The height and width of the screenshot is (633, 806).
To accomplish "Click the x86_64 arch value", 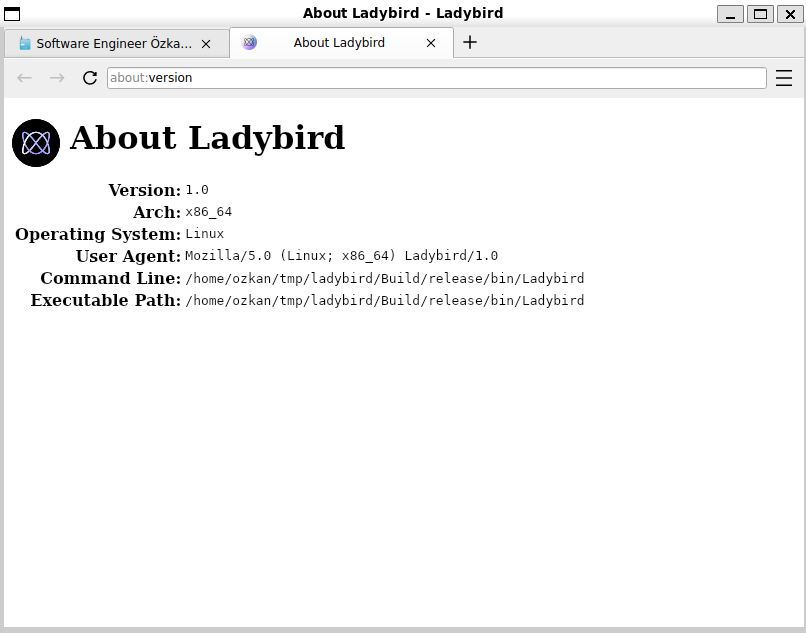I will tap(209, 212).
